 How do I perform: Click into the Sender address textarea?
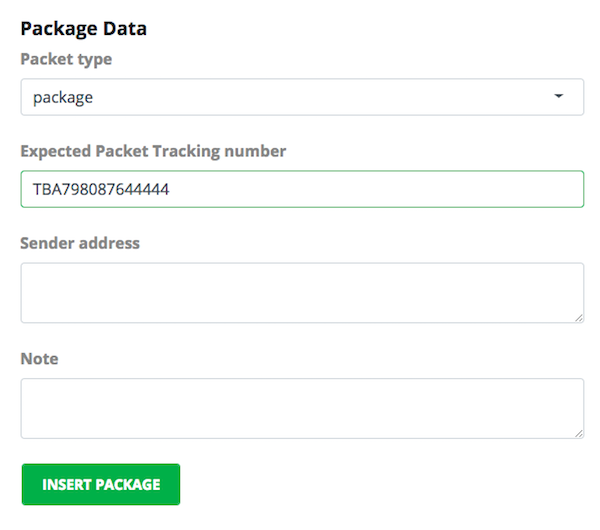(x=302, y=293)
